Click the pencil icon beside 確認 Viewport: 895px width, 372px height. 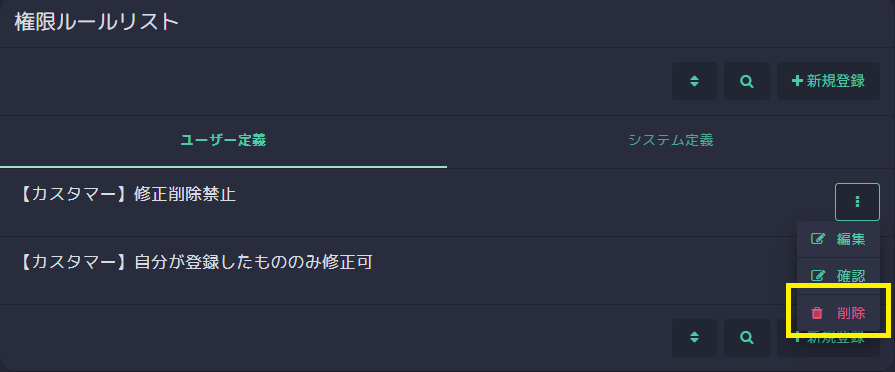pyautogui.click(x=818, y=276)
